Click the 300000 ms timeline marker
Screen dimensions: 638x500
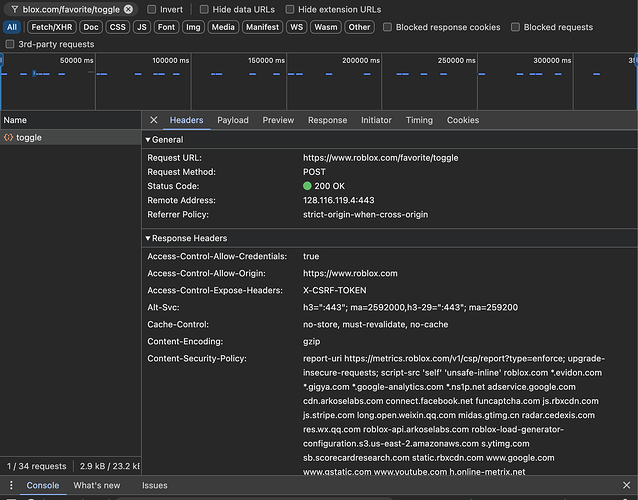point(552,60)
